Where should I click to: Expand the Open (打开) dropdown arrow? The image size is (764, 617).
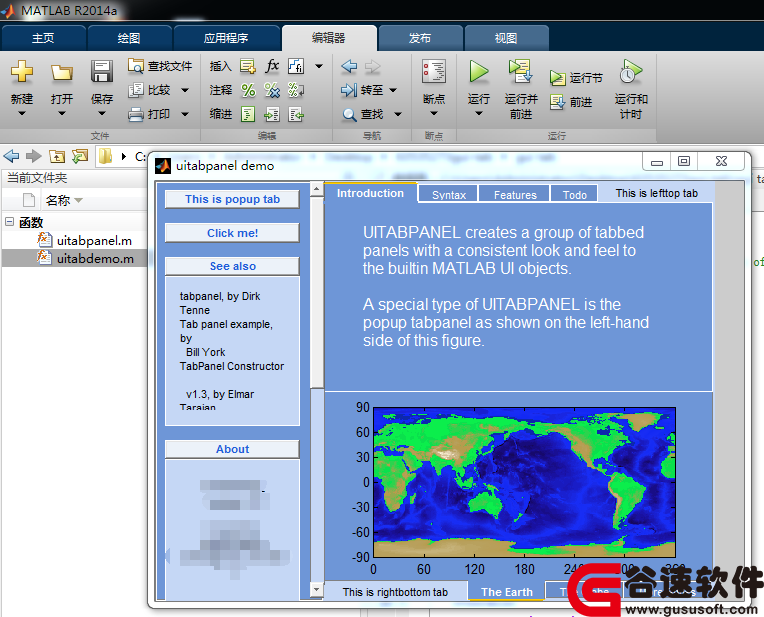62,114
